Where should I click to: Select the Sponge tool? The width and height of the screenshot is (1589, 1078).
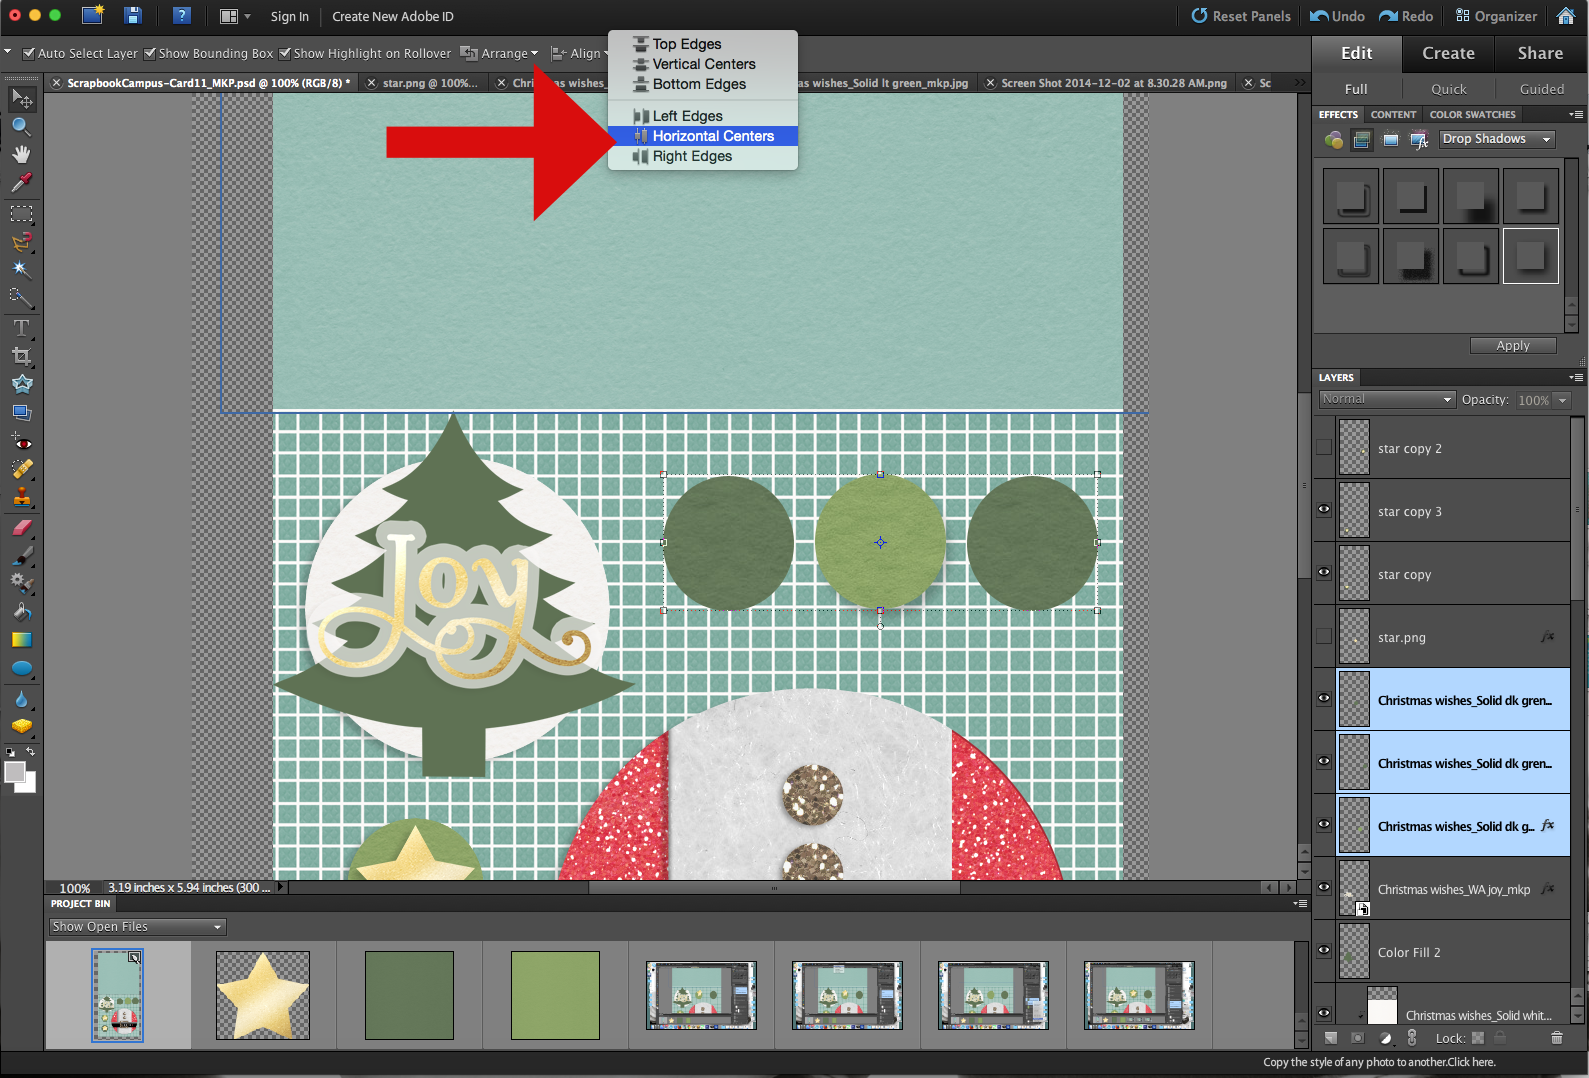click(x=21, y=727)
